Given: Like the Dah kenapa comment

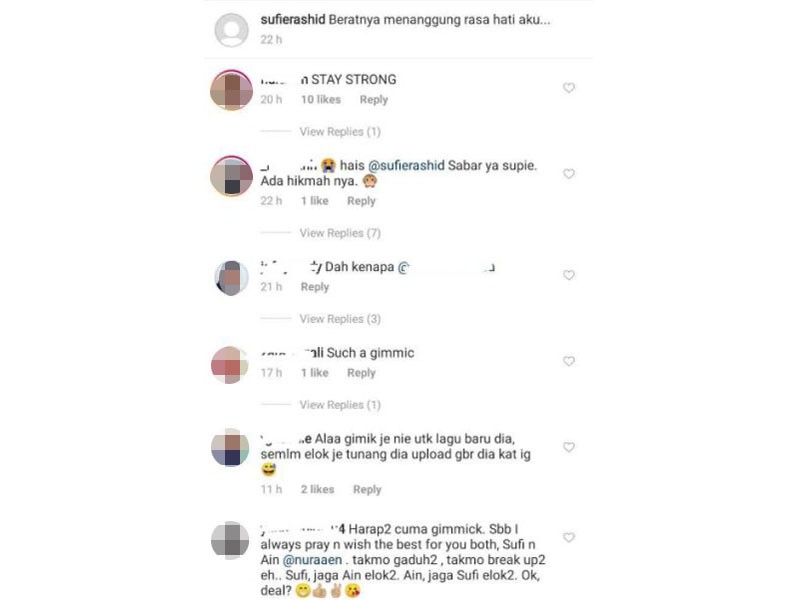Looking at the screenshot, I should pos(568,275).
